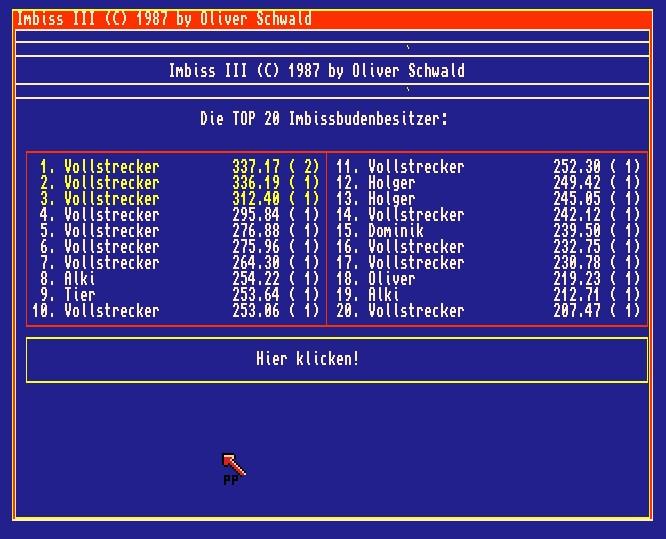
Task: Select rank 11 Vollstrecker name
Action: click(416, 166)
